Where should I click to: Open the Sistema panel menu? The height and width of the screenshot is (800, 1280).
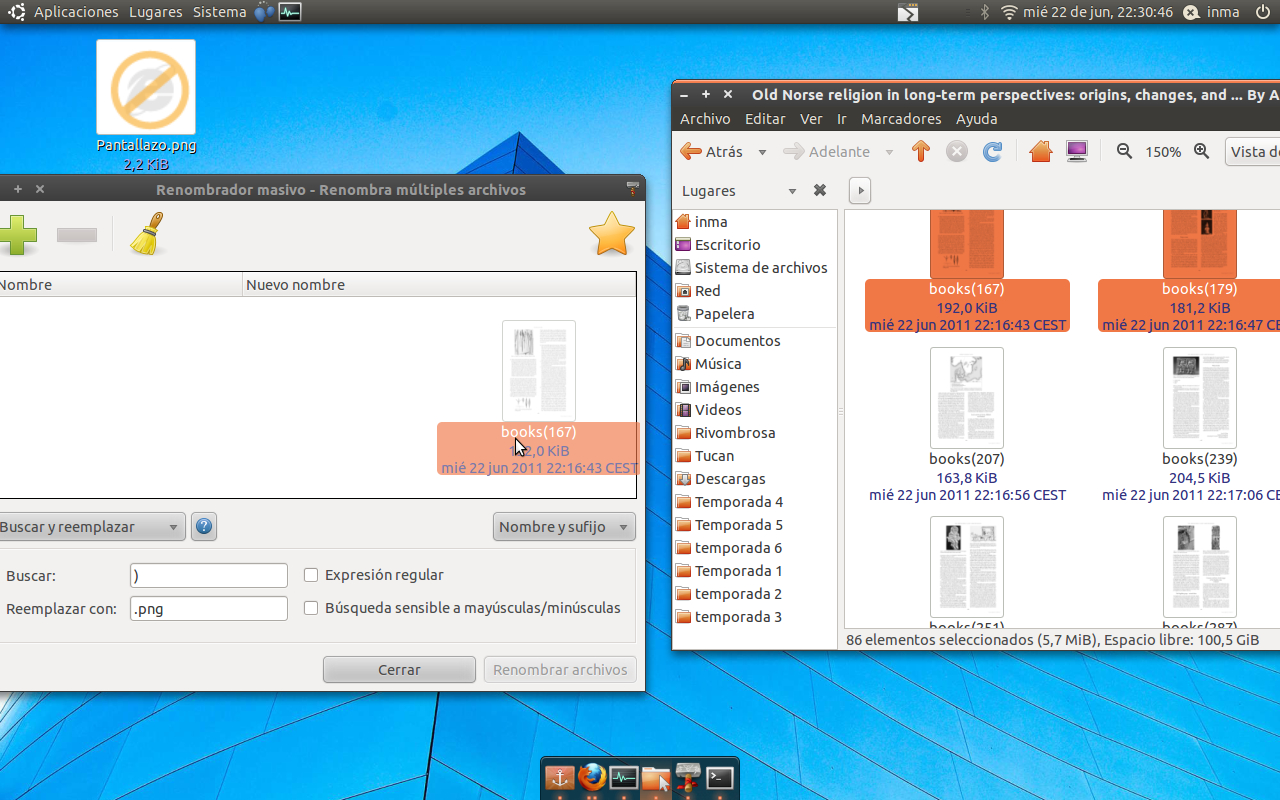coord(219,12)
